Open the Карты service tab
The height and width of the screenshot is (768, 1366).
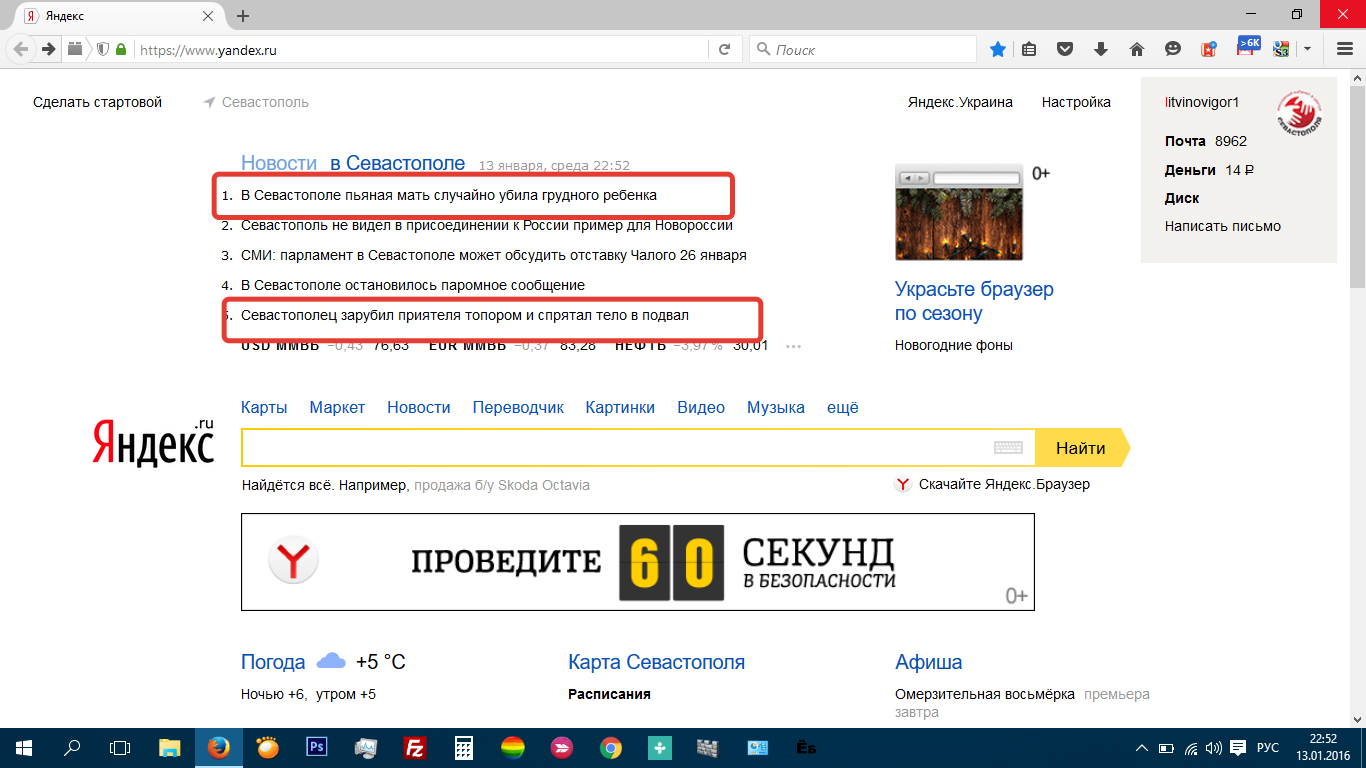[x=264, y=407]
